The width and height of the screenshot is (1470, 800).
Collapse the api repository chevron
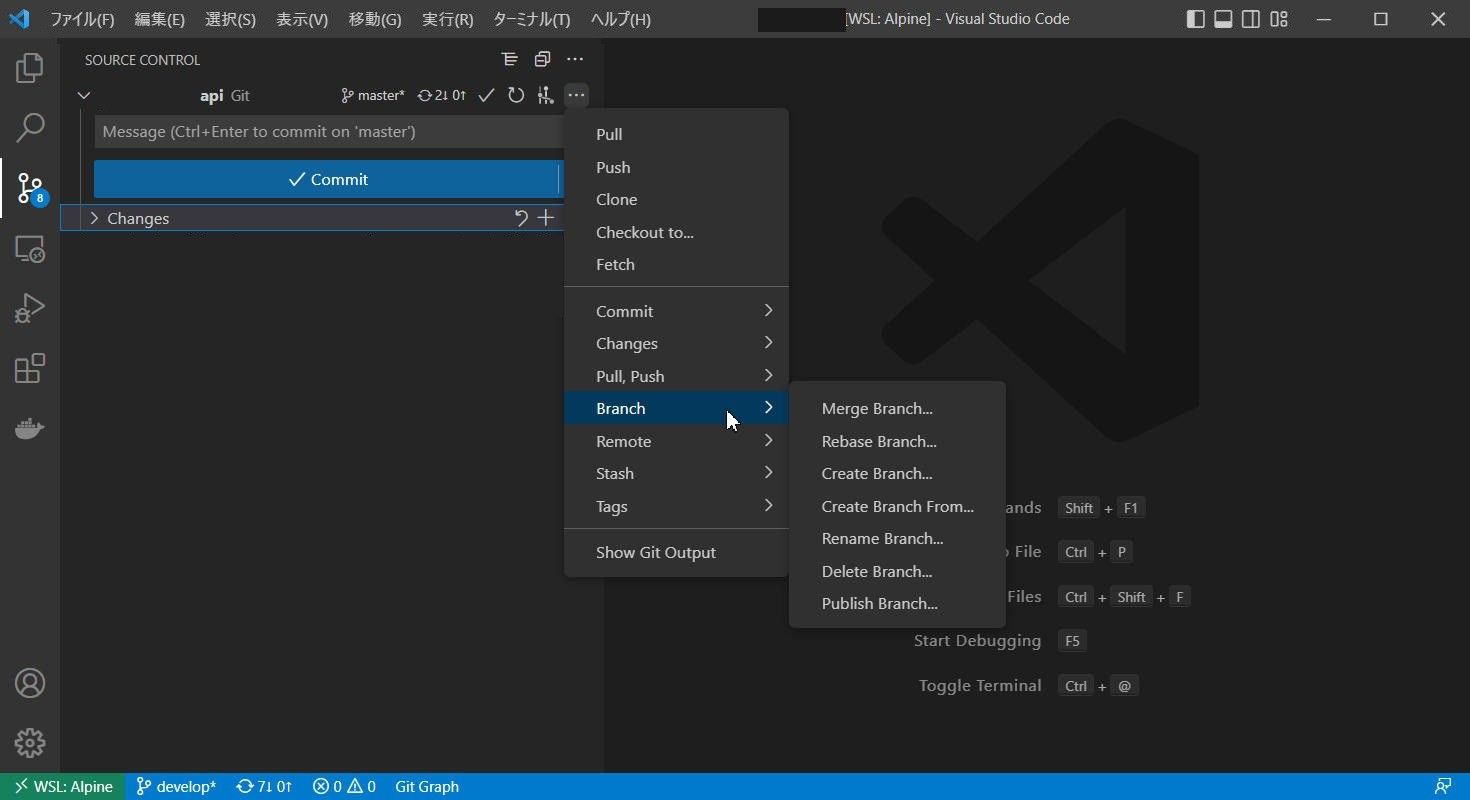84,96
